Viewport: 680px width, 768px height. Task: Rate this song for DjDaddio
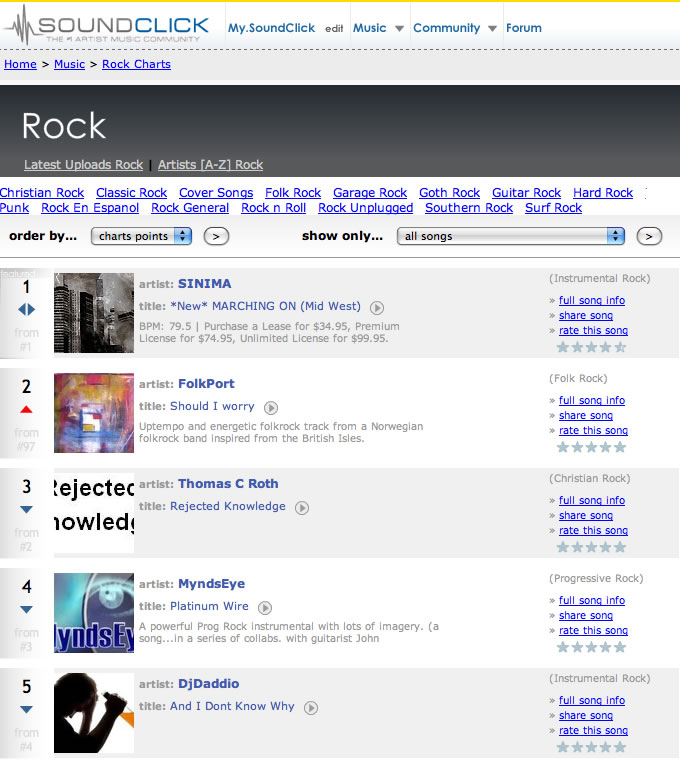point(593,730)
